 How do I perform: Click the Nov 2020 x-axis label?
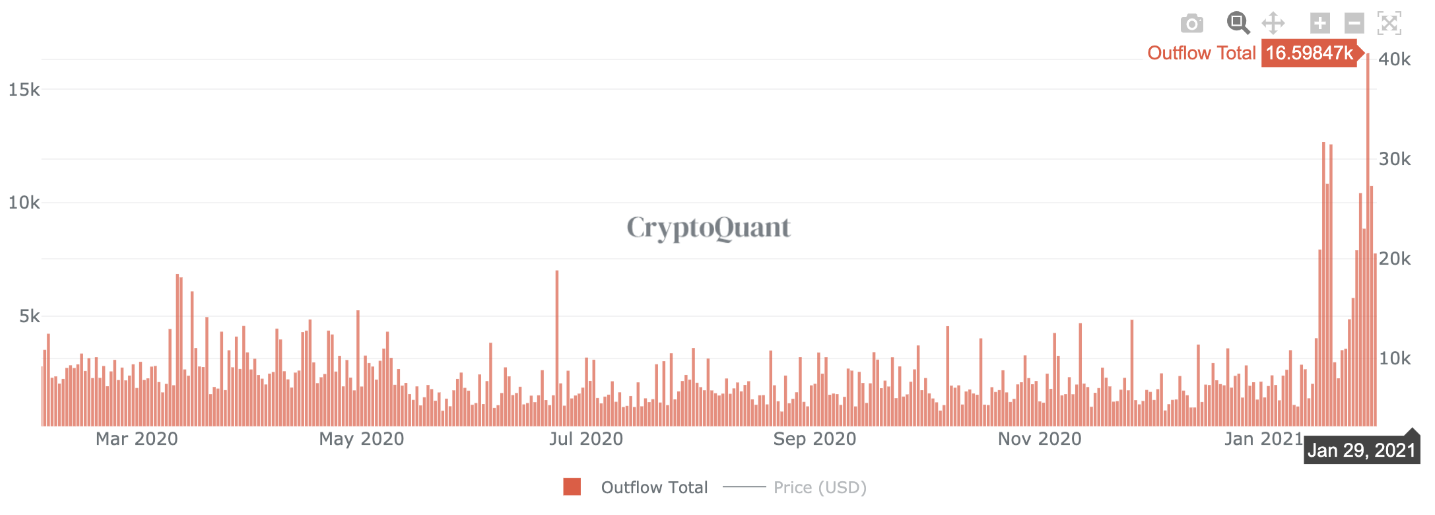1040,439
